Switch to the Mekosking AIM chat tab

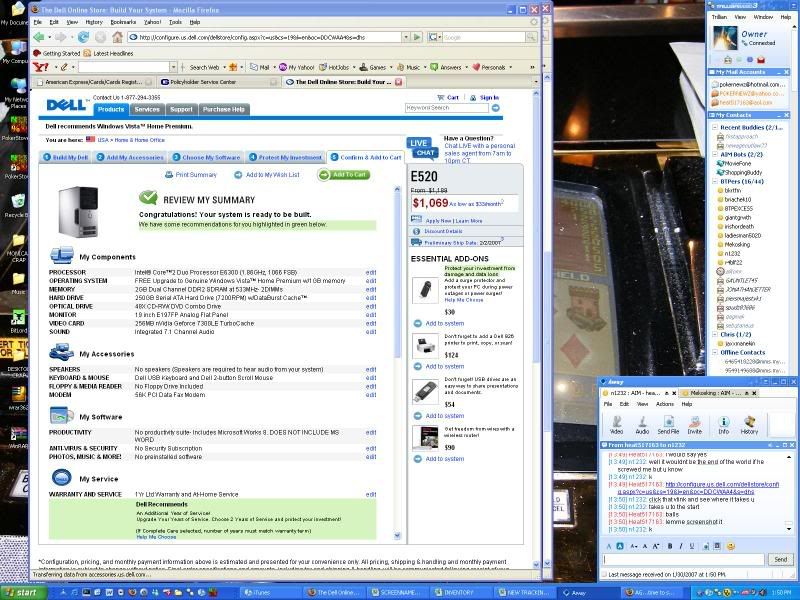tap(719, 393)
